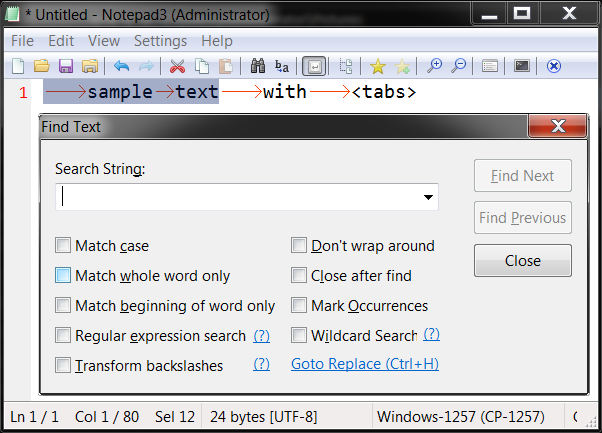Open Wildcard Search help (?) link
Screen dimensions: 602x433
[x=432, y=334]
